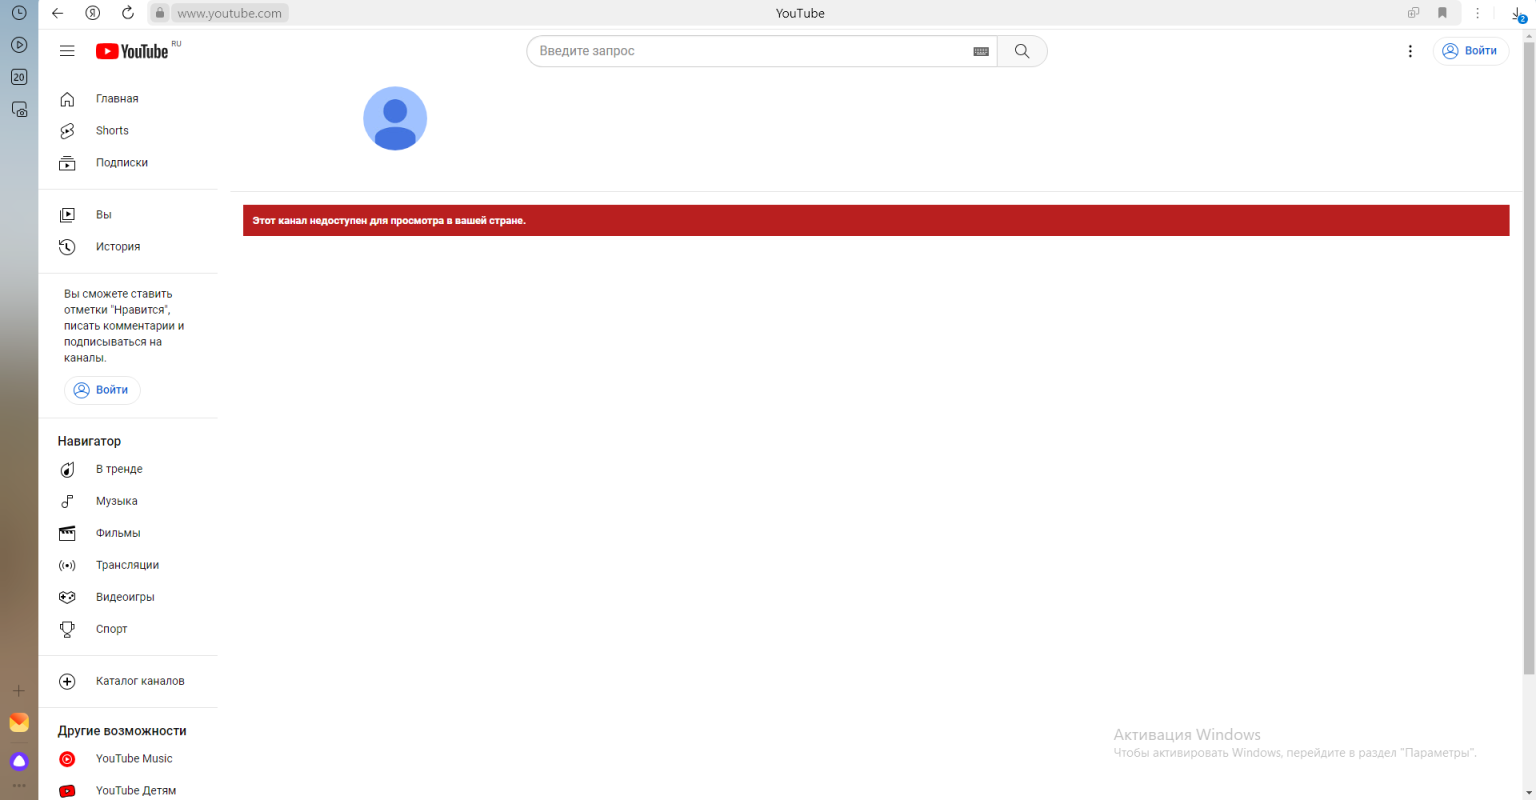The height and width of the screenshot is (800, 1536).
Task: Click the bookmark icon in the address bar
Action: pos(1442,13)
